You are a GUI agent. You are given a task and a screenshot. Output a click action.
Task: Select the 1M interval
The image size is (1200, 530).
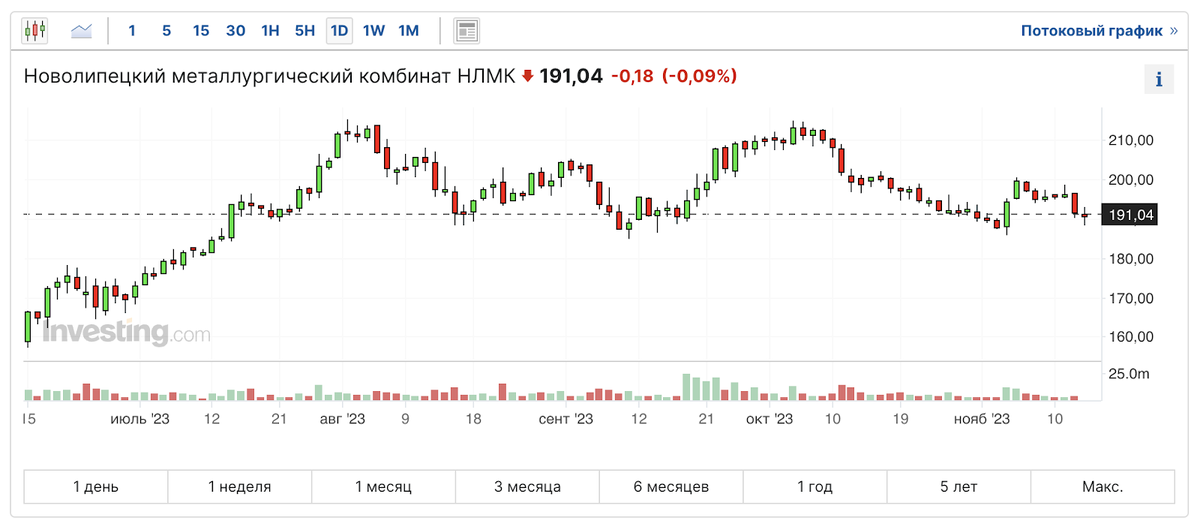click(x=408, y=31)
